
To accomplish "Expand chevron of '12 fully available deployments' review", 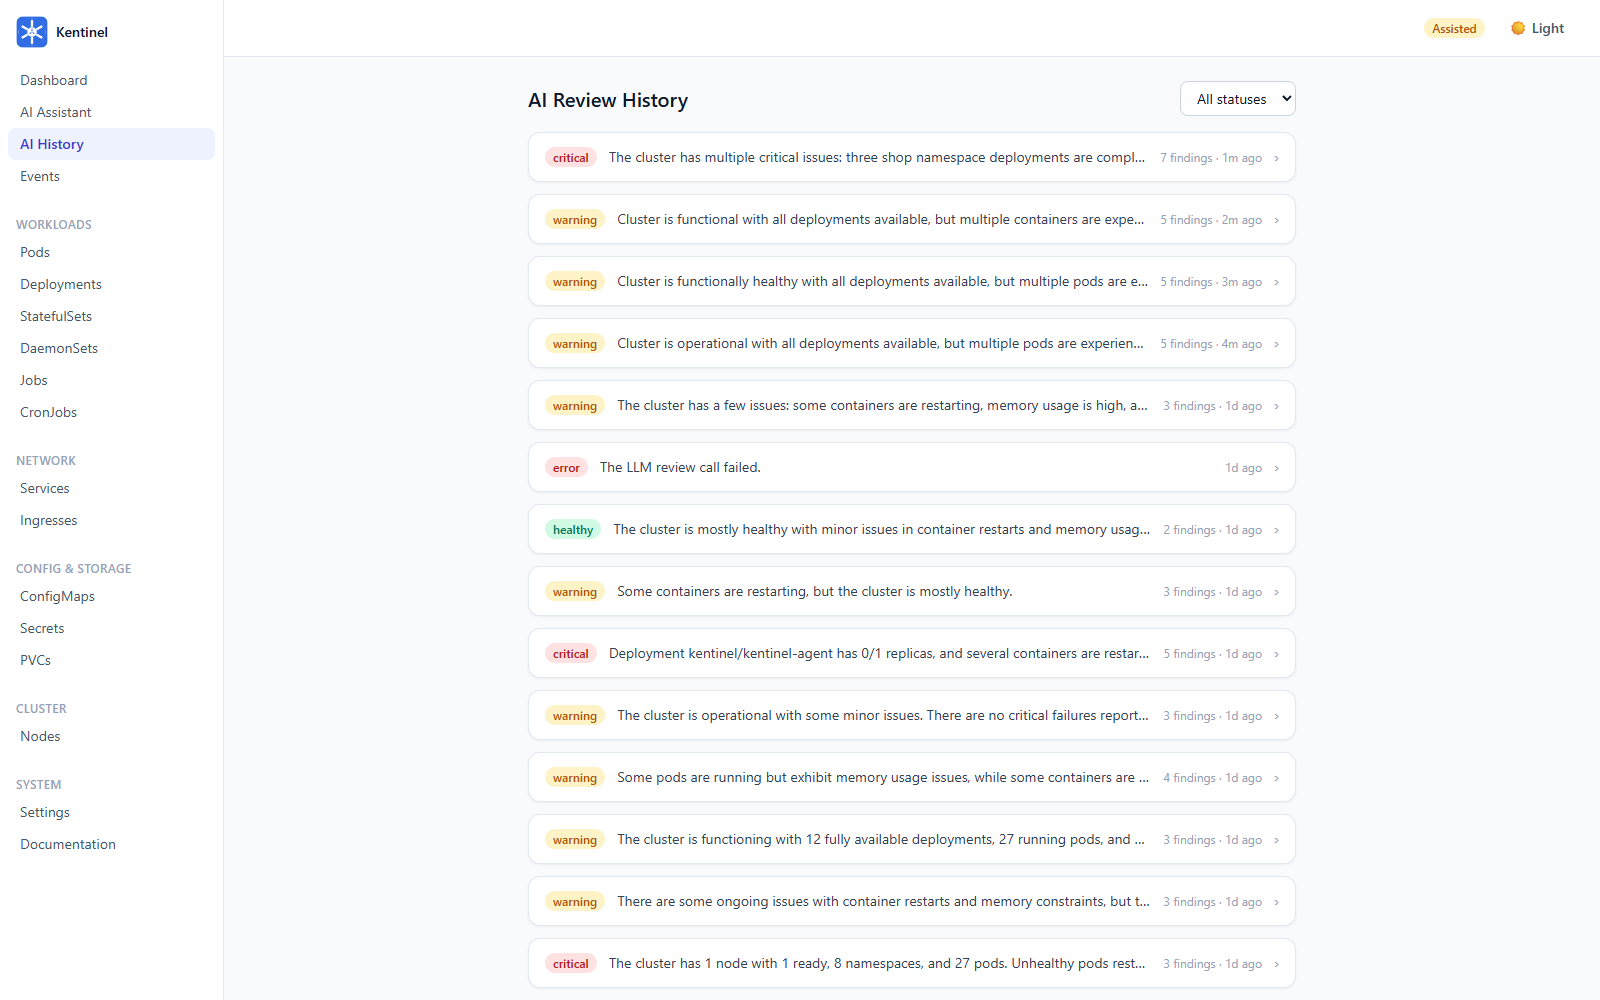I will tap(1276, 840).
